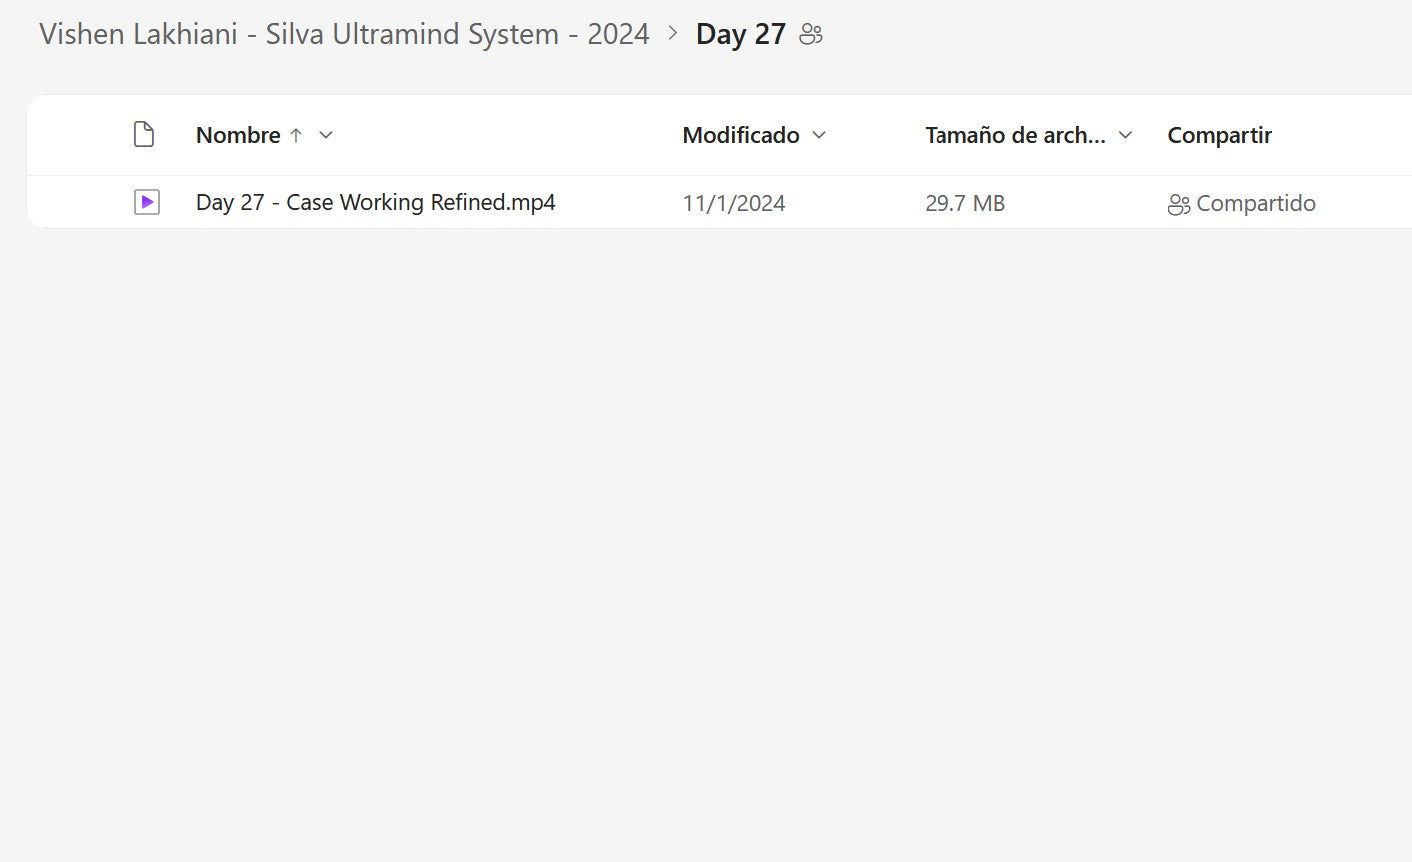1412x862 pixels.
Task: Click the 11/1/2024 modified date cell
Action: point(734,203)
